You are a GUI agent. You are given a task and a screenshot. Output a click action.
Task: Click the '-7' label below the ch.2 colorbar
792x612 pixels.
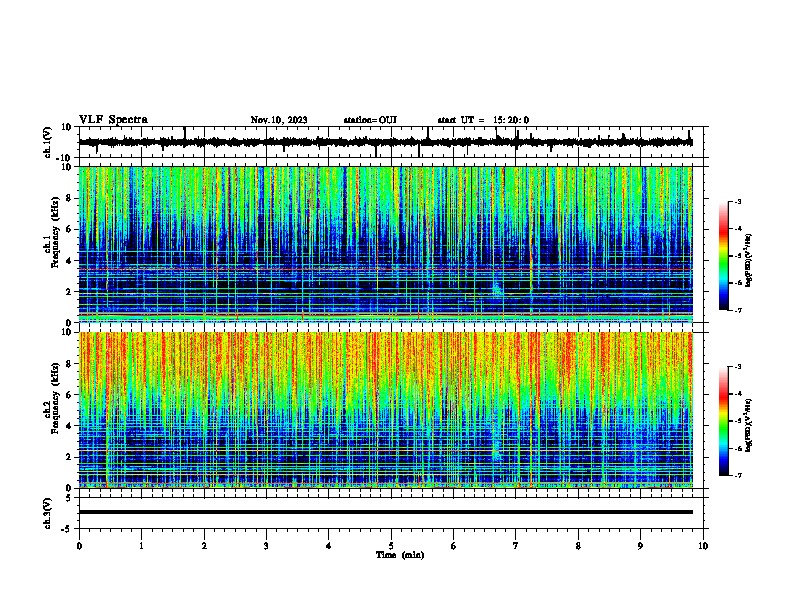point(737,475)
